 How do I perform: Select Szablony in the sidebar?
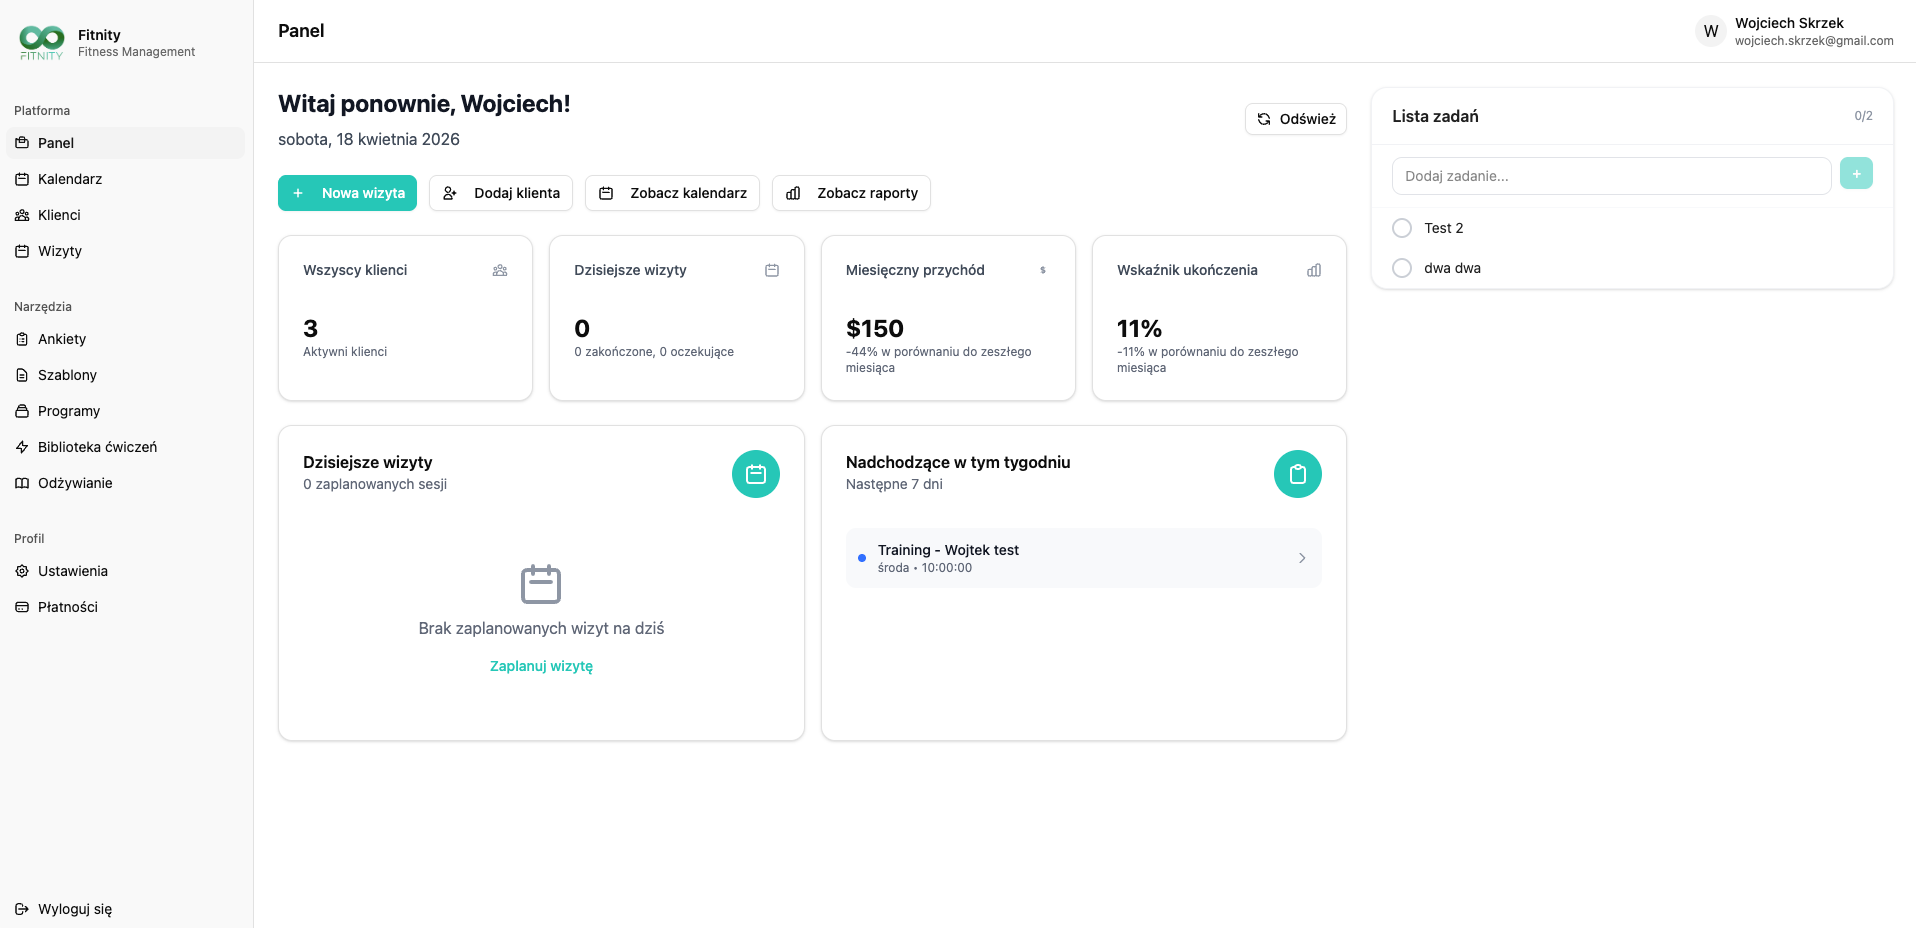(x=67, y=375)
